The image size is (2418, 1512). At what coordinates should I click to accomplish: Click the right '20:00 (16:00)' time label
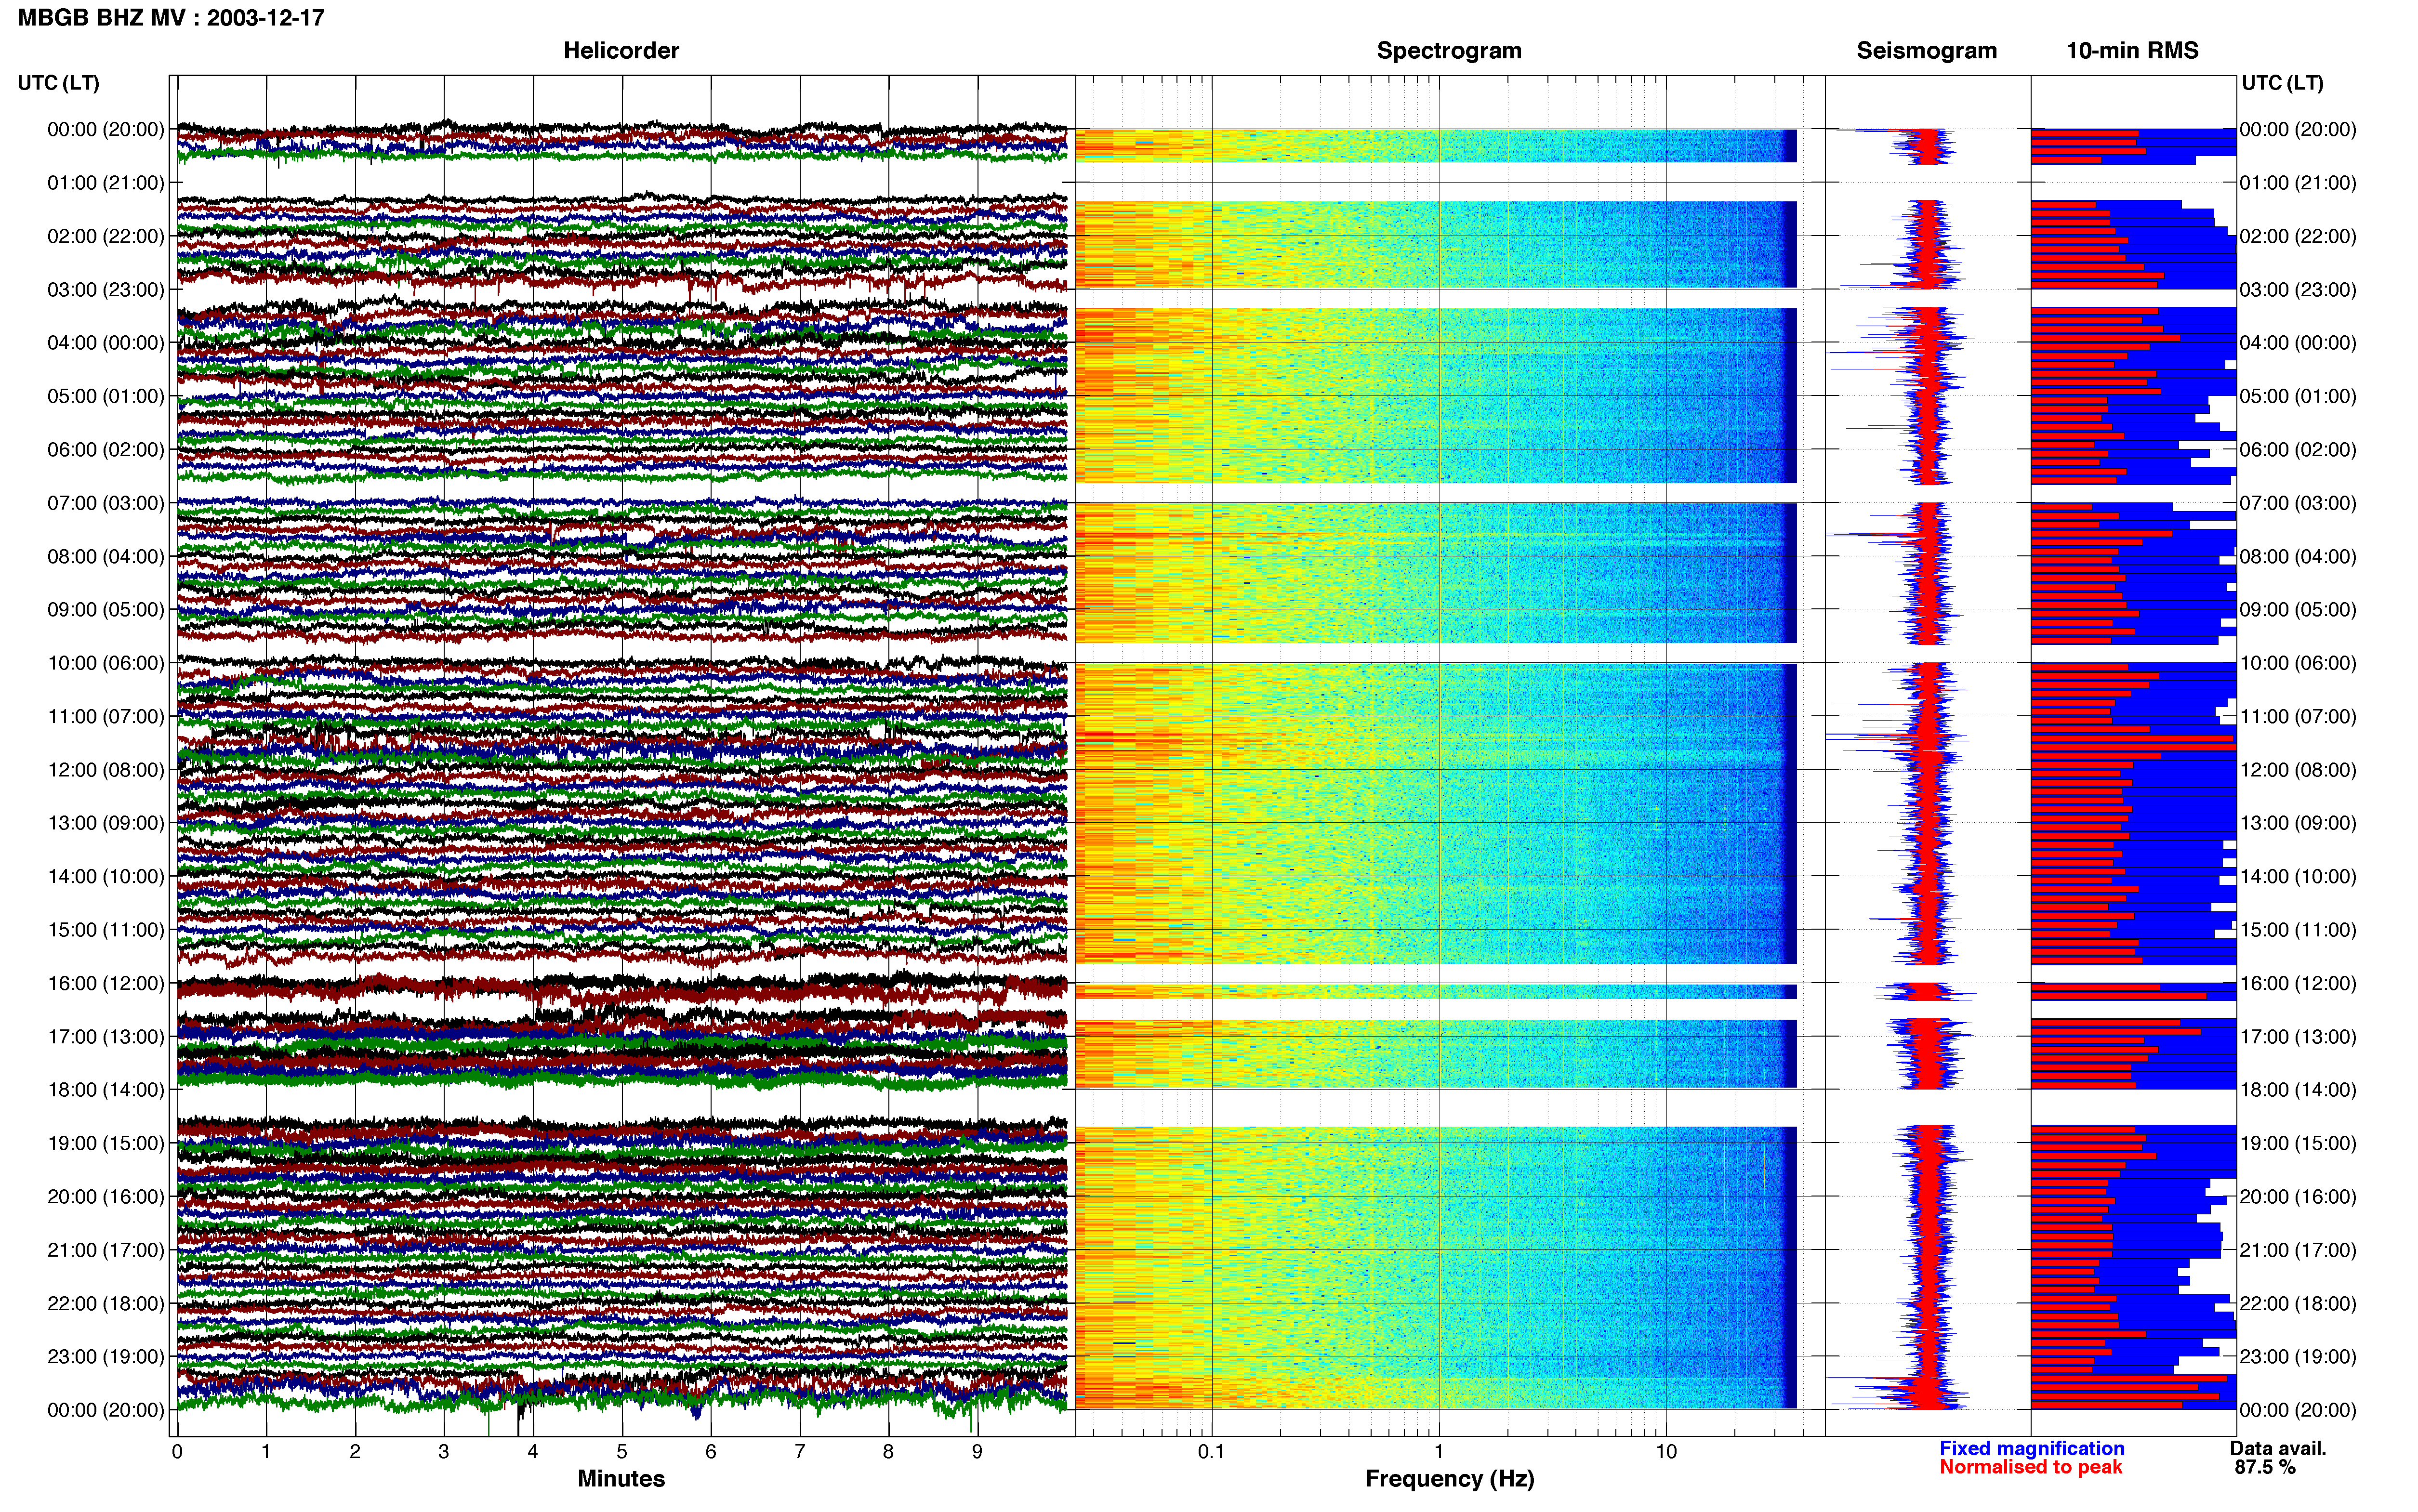click(x=2298, y=1197)
